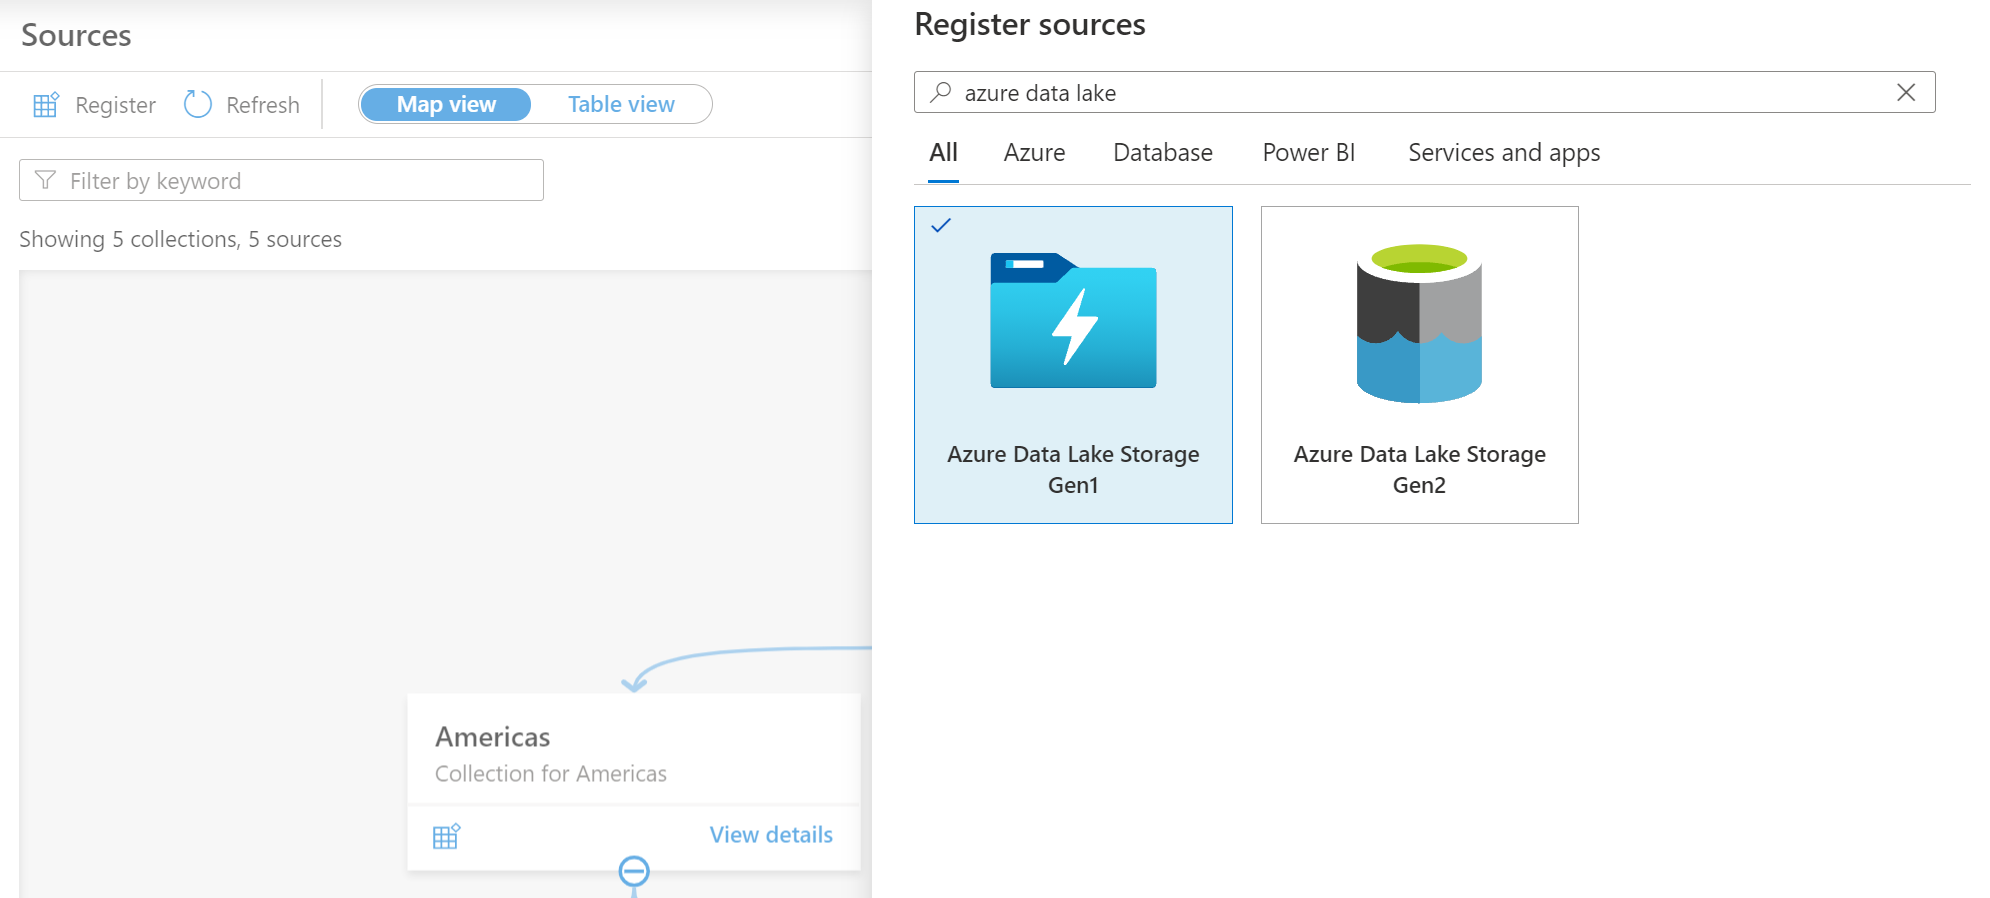Toggle the Gen1 selected checkmark
Screen dimensions: 1990x898
tap(941, 226)
